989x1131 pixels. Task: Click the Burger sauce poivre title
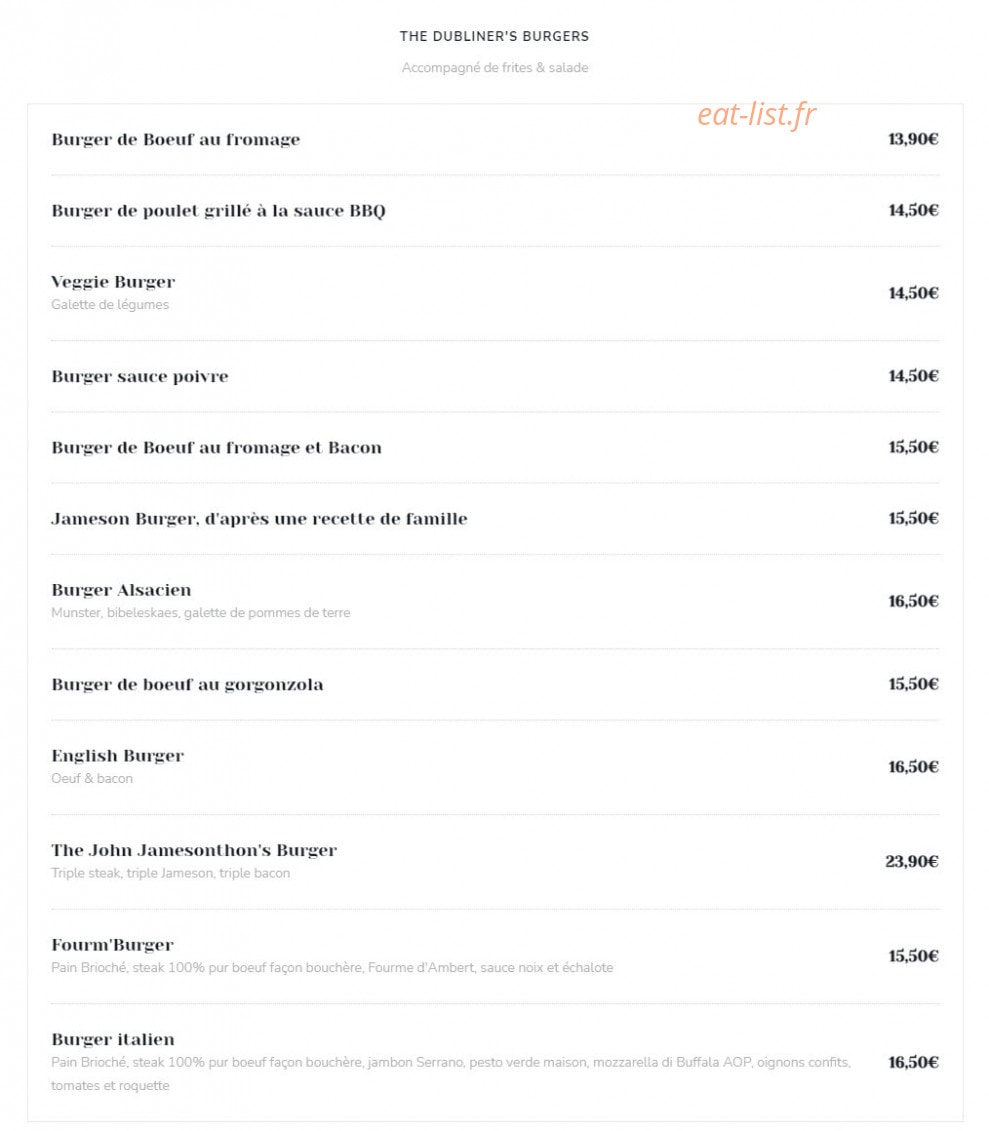click(140, 376)
